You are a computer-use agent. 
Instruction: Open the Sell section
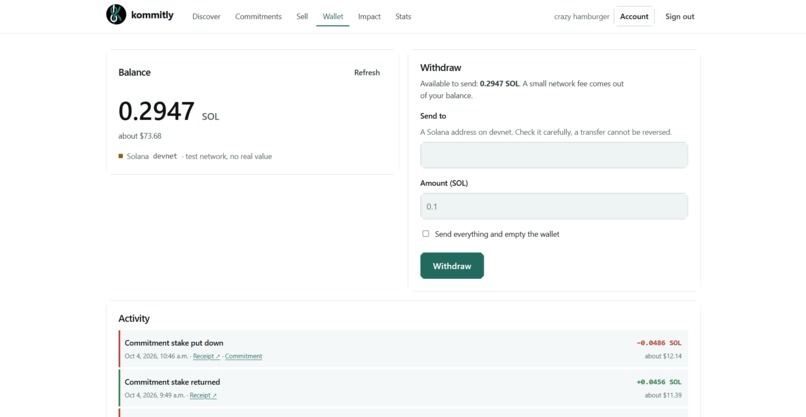point(302,16)
